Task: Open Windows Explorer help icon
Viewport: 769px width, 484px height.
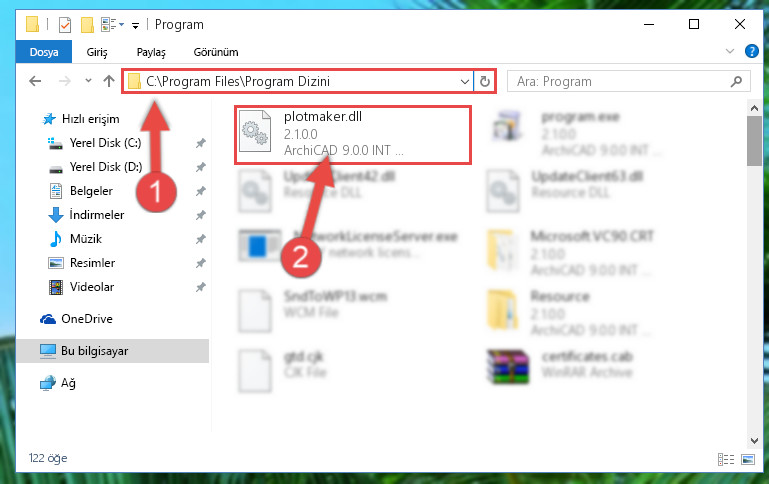Action: point(751,51)
